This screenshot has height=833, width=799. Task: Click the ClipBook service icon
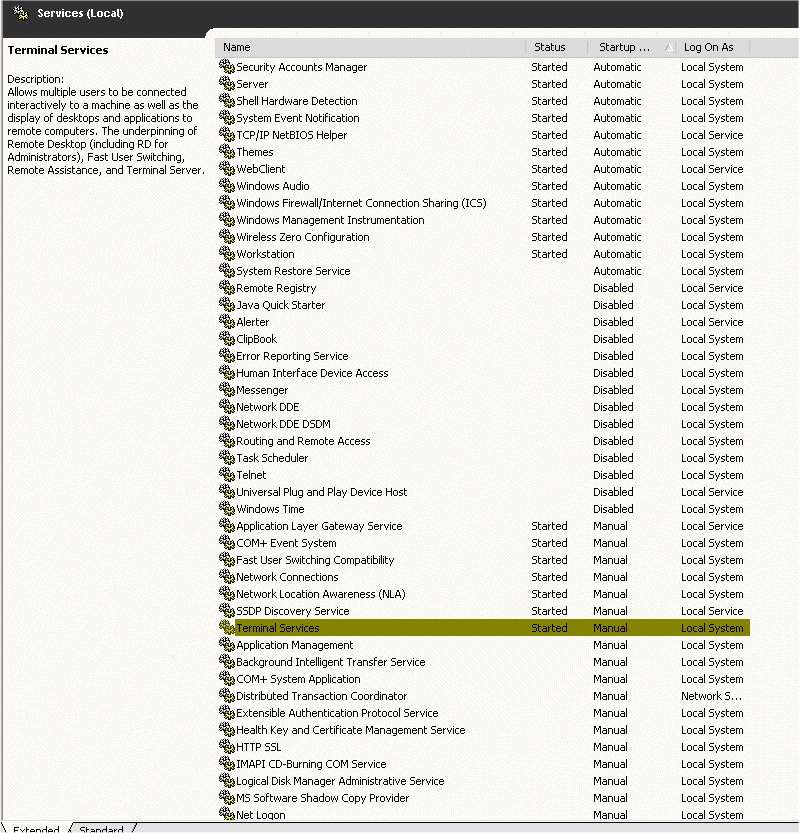(x=227, y=338)
